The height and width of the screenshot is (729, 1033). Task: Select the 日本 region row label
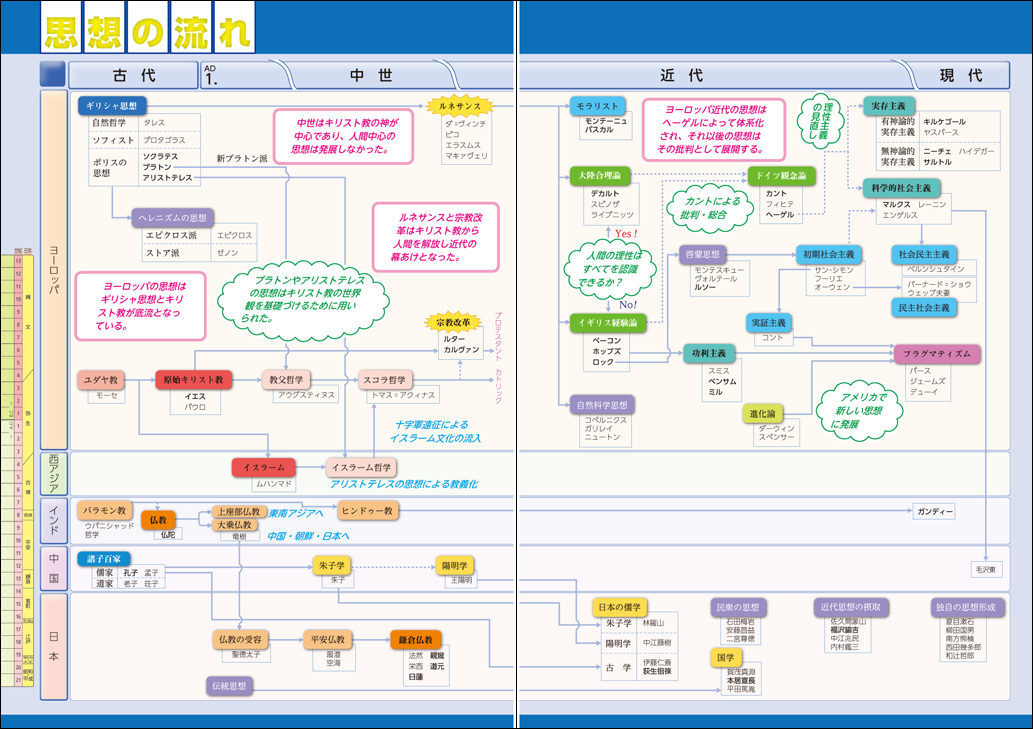[x=54, y=646]
